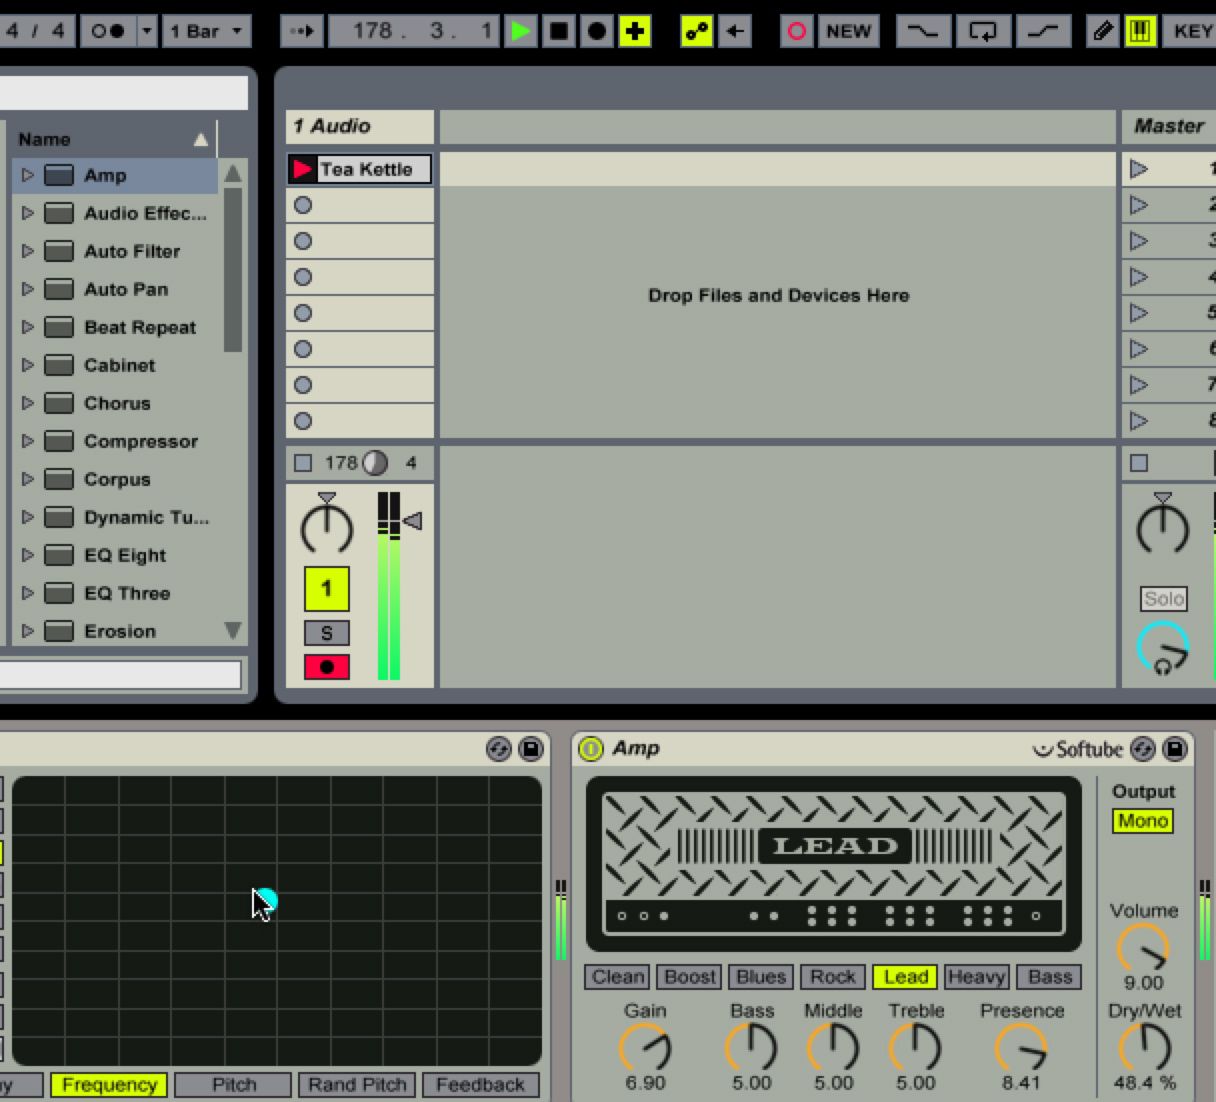The width and height of the screenshot is (1216, 1102).
Task: Toggle the red Arm Recording button
Action: point(326,667)
